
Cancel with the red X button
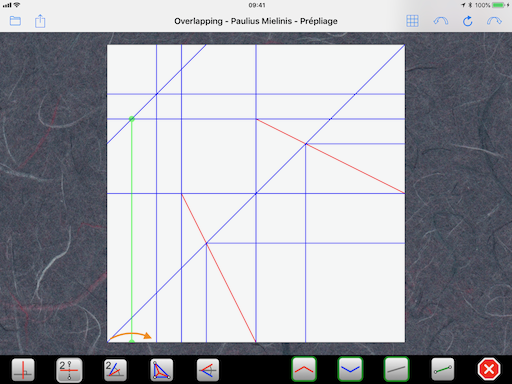click(489, 369)
